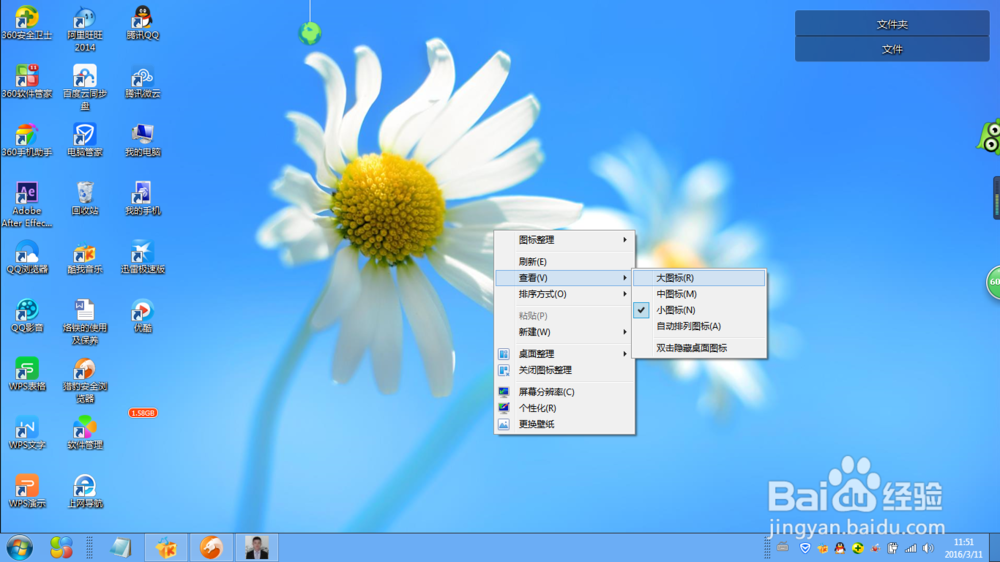Open the notepad icon on the taskbar
Viewport: 1000px width, 562px height.
pyautogui.click(x=121, y=548)
